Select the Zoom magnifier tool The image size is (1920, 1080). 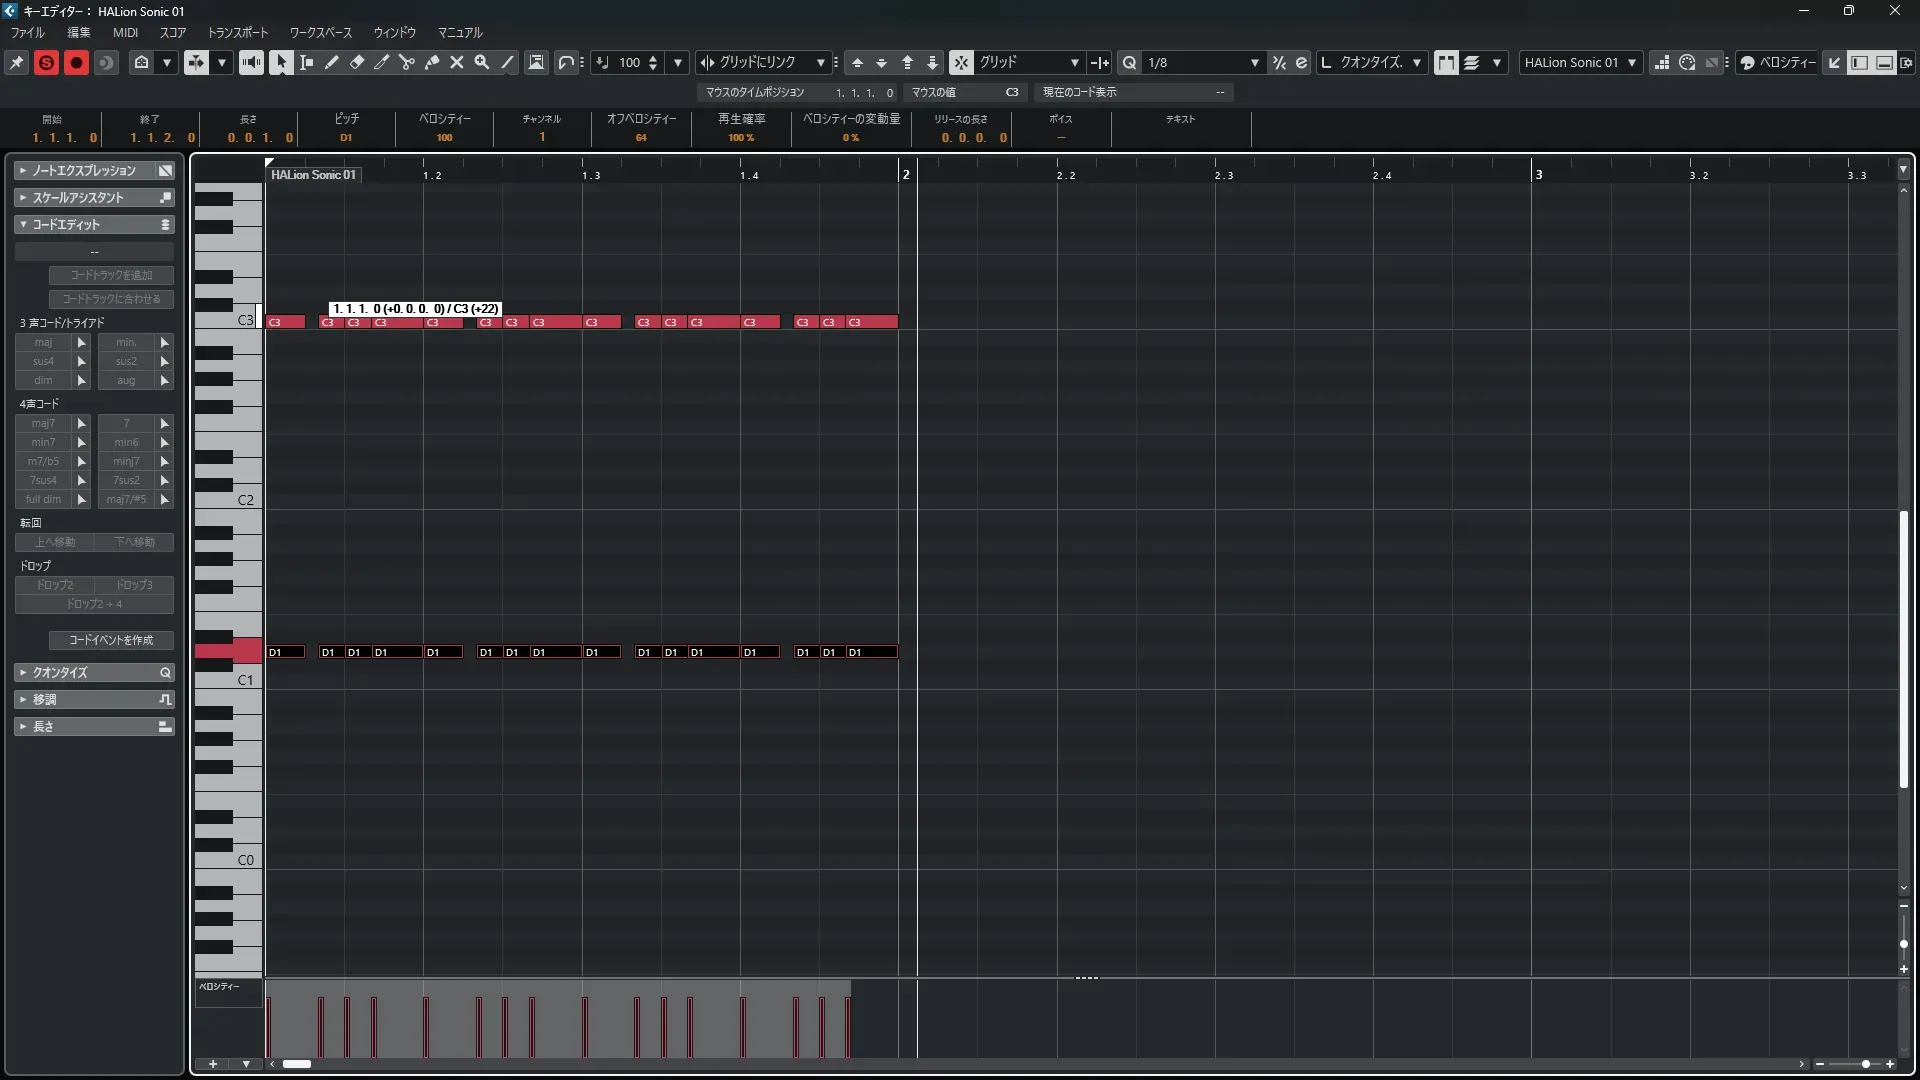click(482, 62)
